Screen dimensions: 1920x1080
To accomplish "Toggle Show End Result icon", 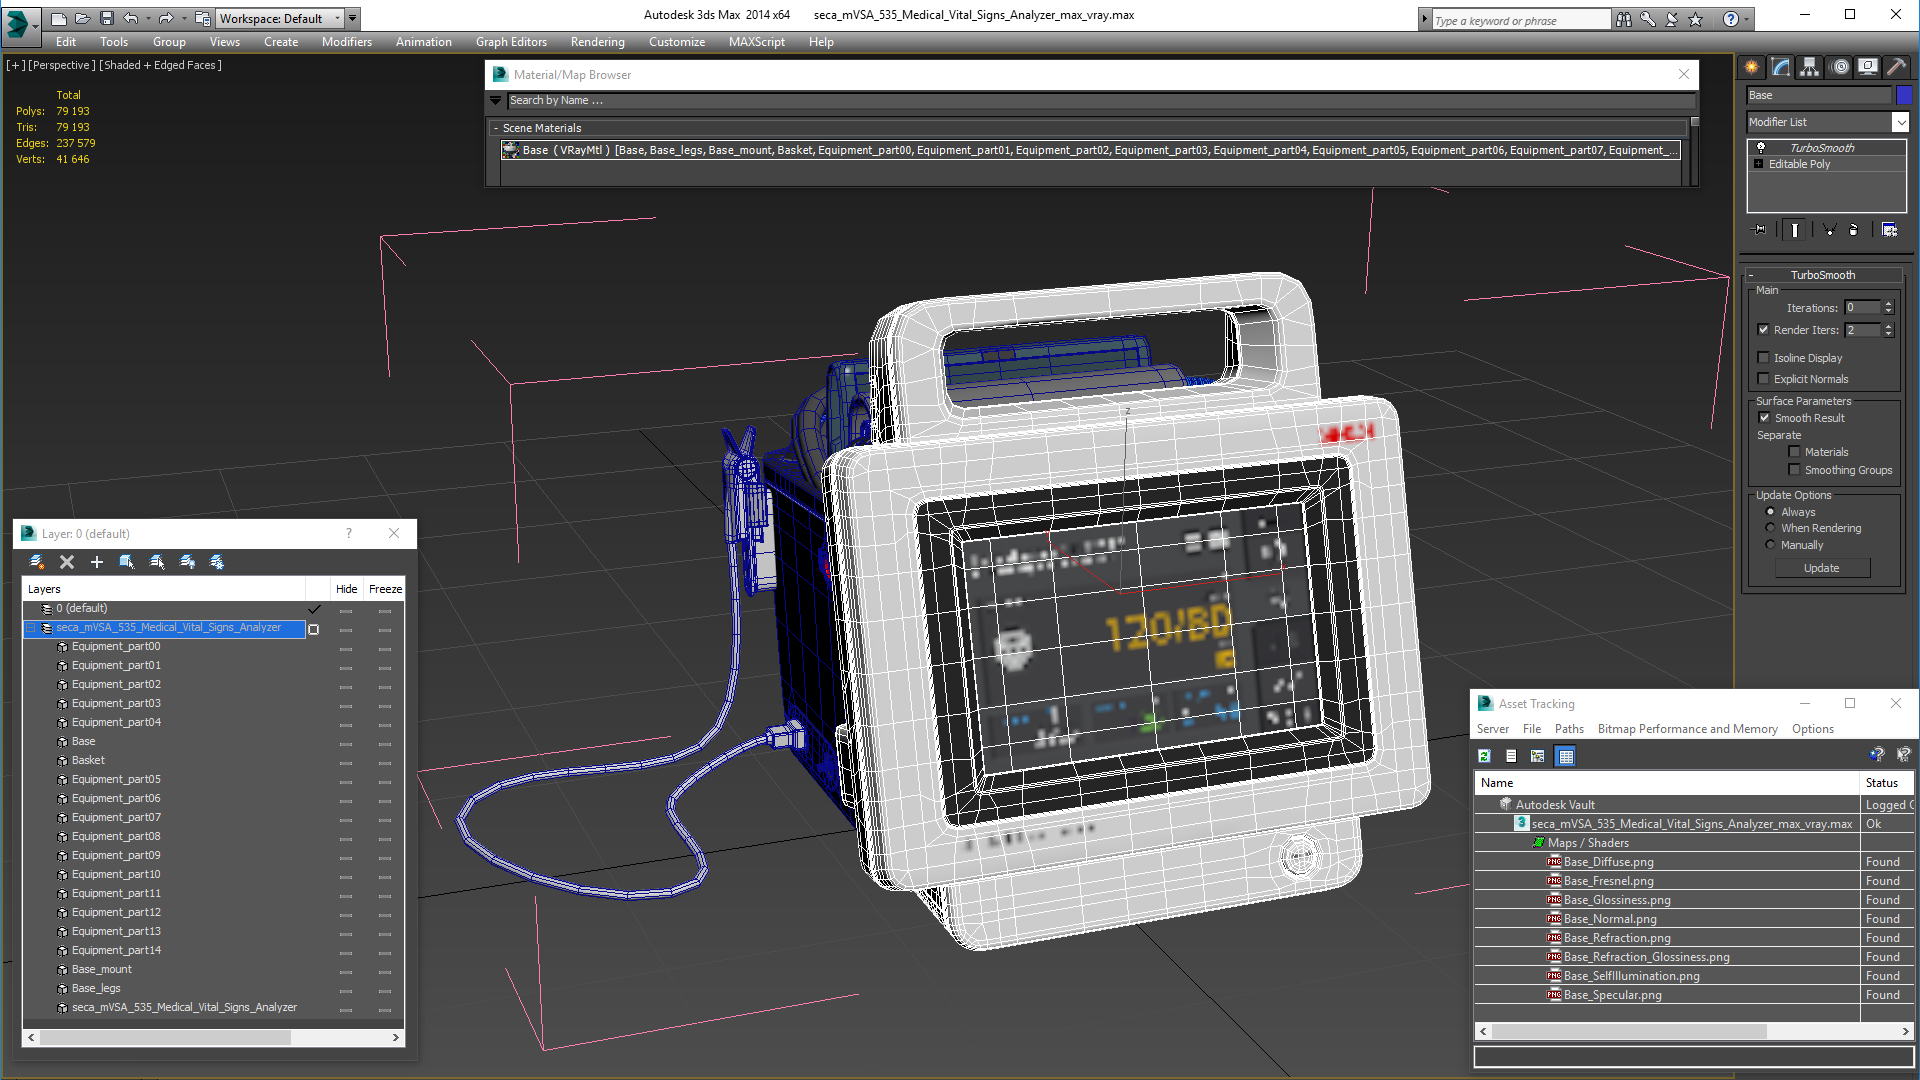I will pos(1795,230).
